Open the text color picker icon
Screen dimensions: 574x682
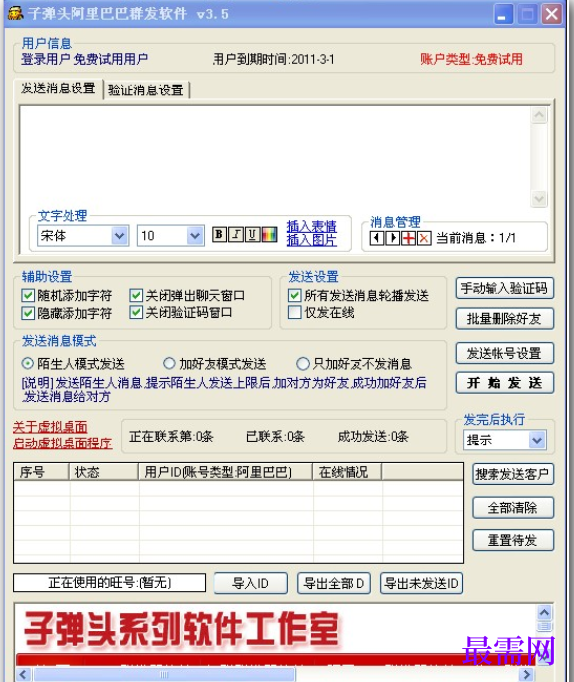pos(269,235)
